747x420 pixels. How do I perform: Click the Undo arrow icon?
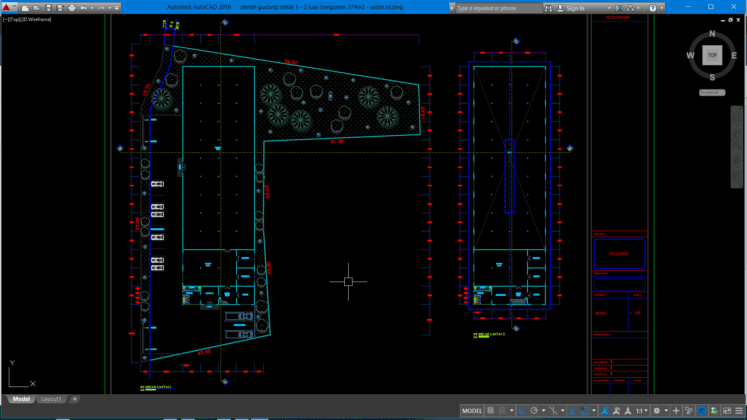(x=85, y=7)
